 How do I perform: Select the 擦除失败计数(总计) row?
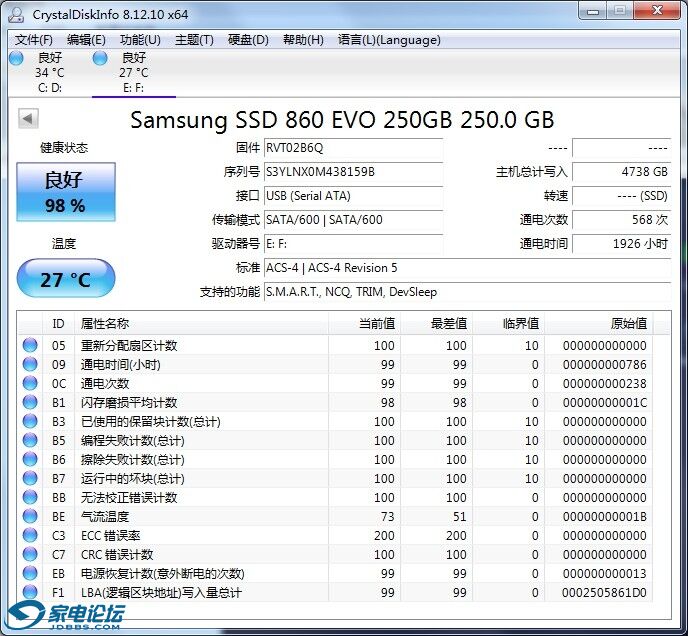[x=335, y=459]
